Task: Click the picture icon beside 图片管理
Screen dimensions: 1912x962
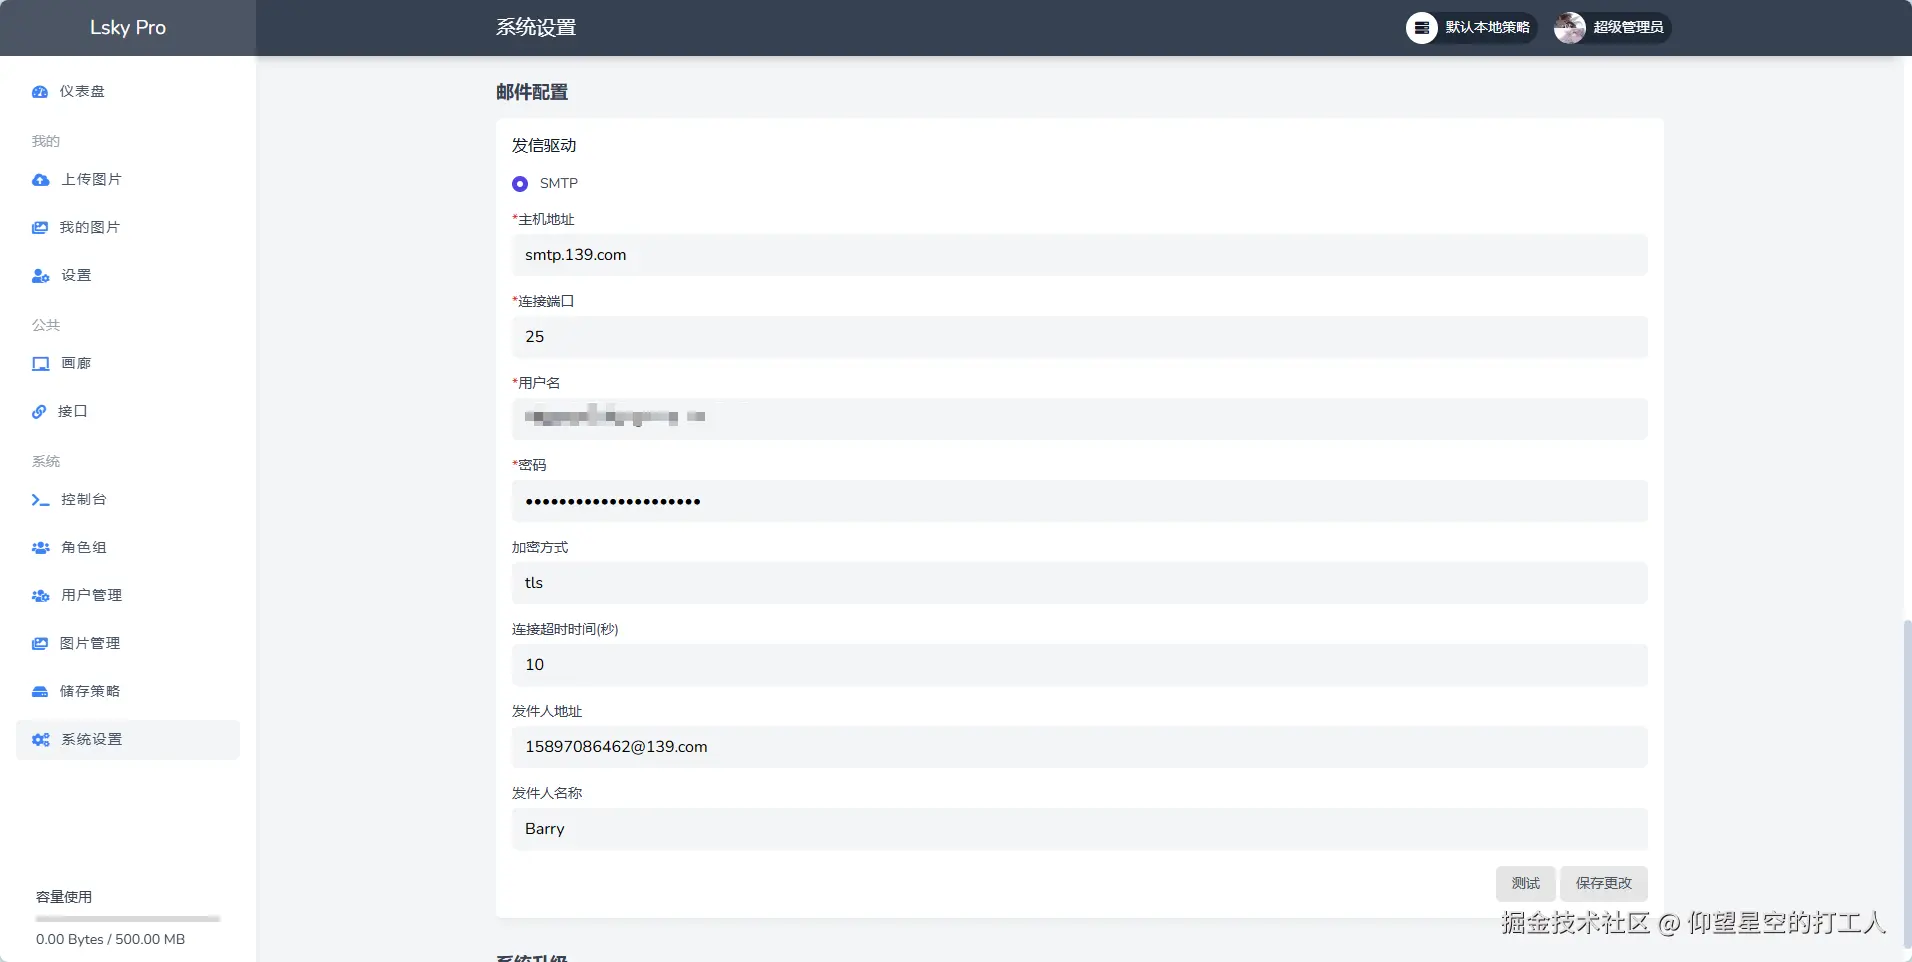Action: coord(40,644)
